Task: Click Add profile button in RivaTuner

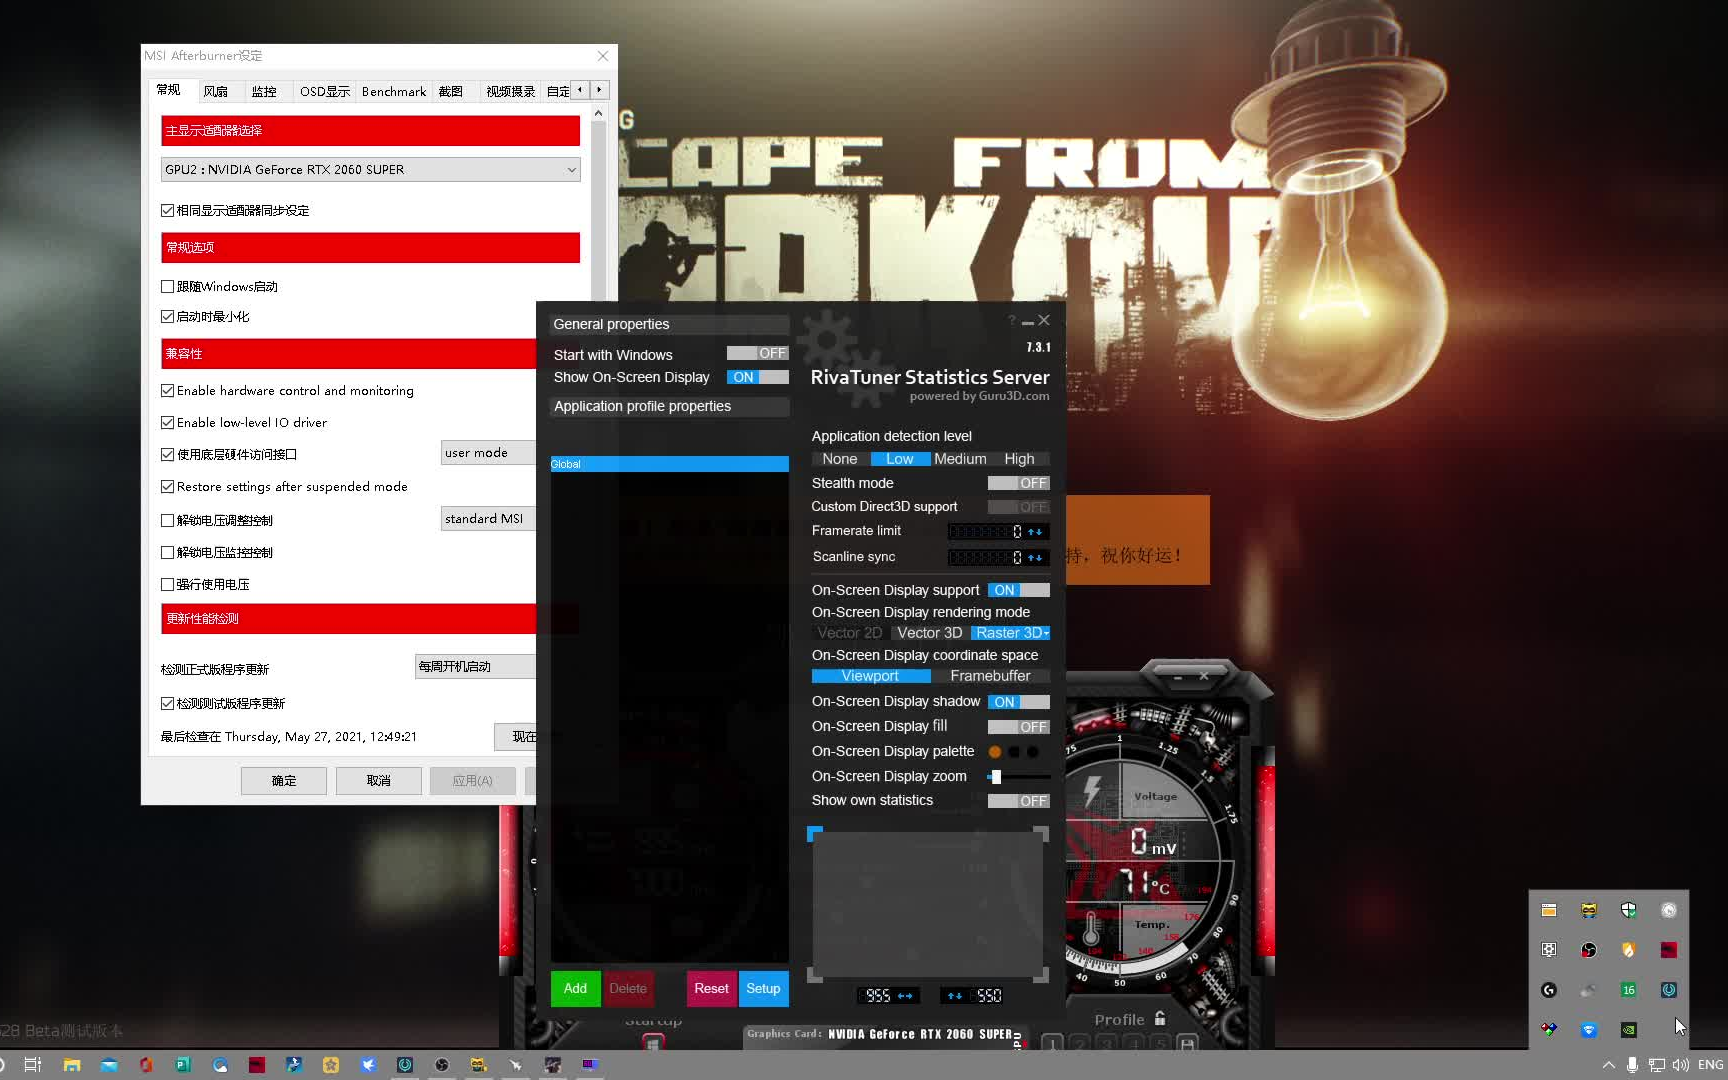Action: point(575,988)
